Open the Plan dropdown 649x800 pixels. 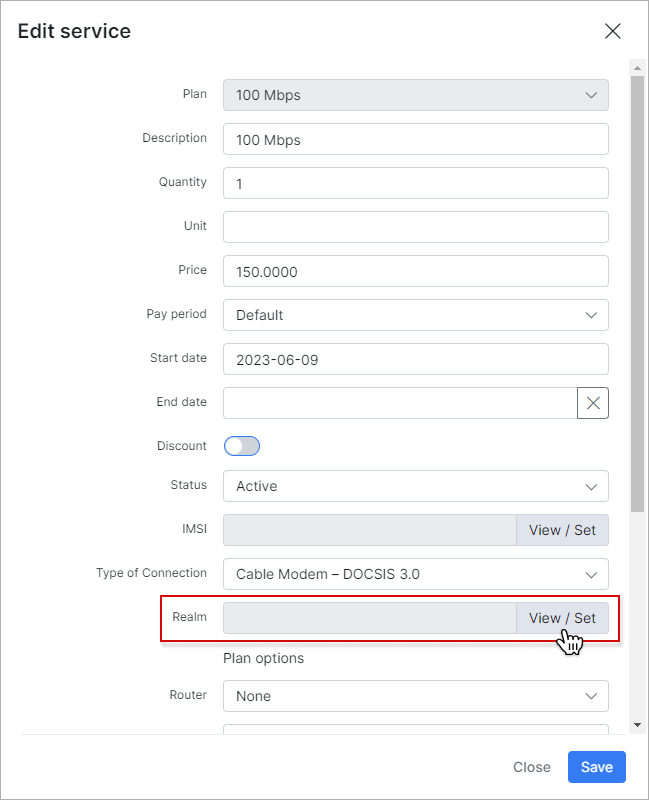[415, 95]
